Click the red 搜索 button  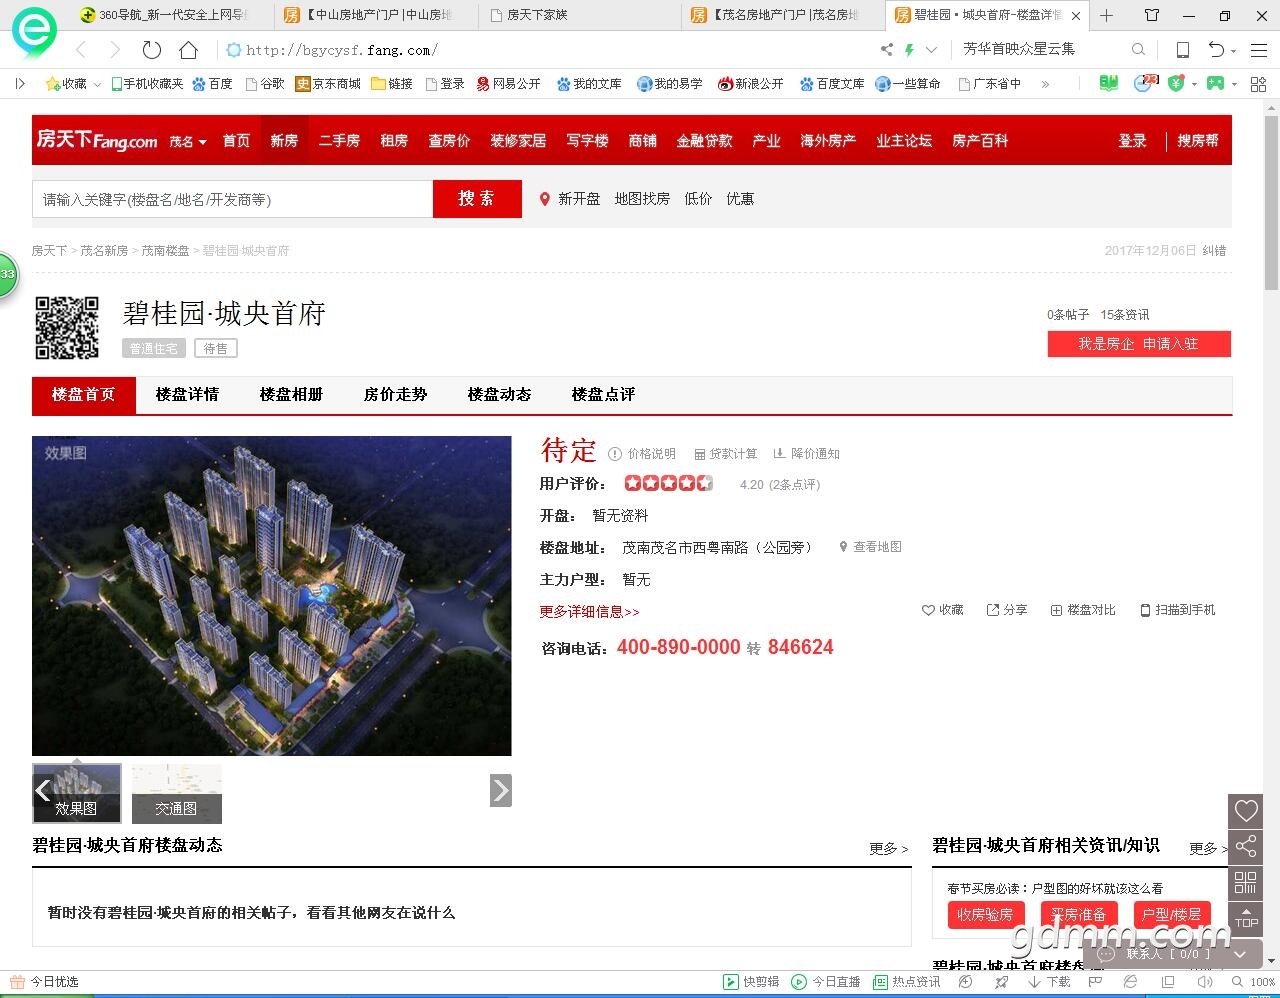[477, 199]
